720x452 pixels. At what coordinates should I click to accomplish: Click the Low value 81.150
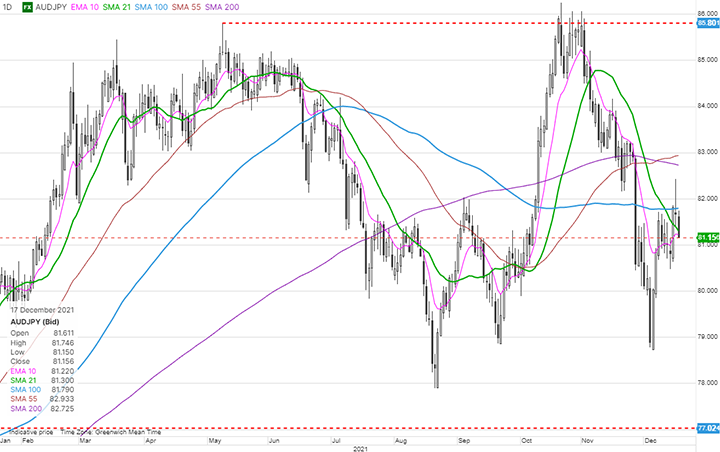(63, 352)
